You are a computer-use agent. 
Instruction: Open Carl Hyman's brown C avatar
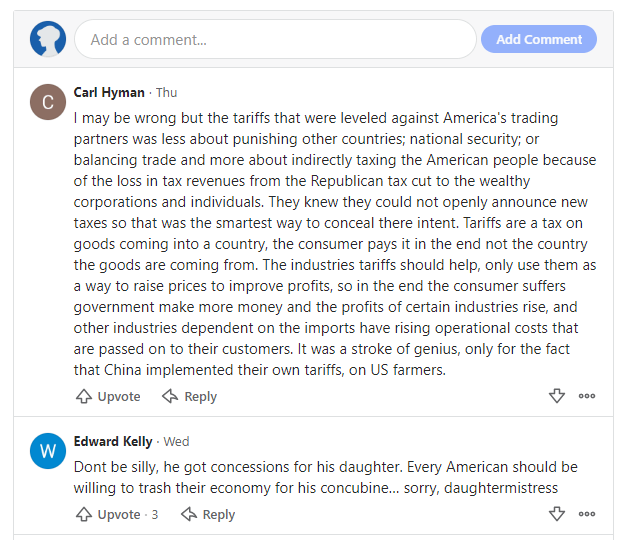tap(48, 102)
